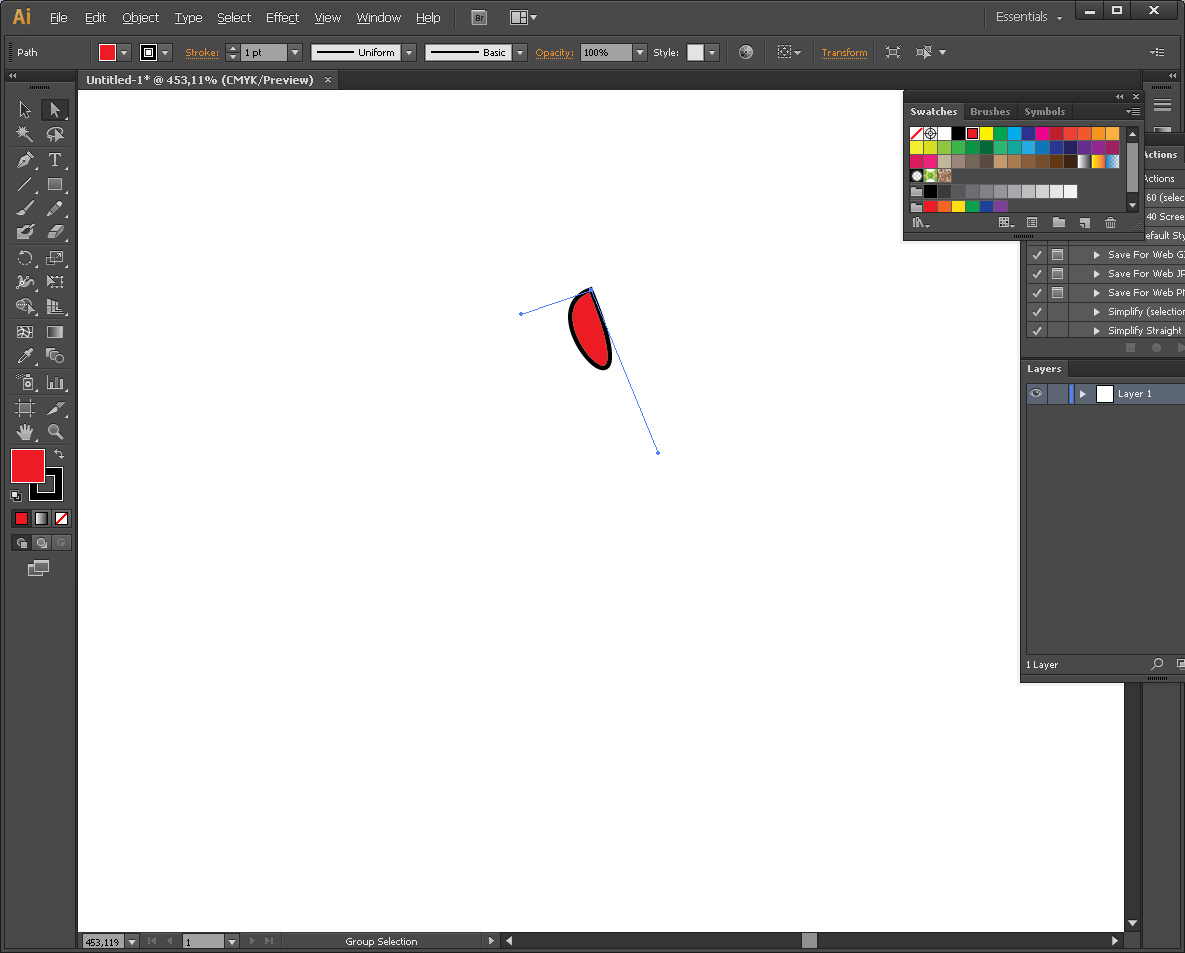Toggle Layer 1 visibility eye
Image resolution: width=1185 pixels, height=953 pixels.
pyautogui.click(x=1036, y=394)
